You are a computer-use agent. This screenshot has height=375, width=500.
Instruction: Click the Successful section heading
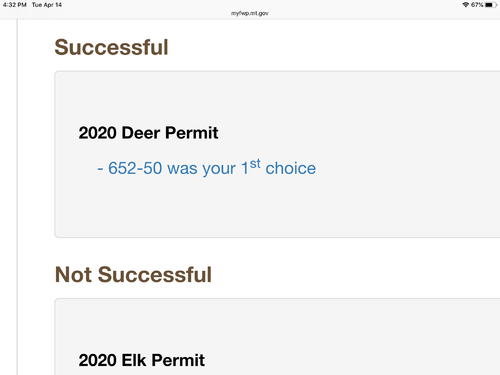coord(111,47)
